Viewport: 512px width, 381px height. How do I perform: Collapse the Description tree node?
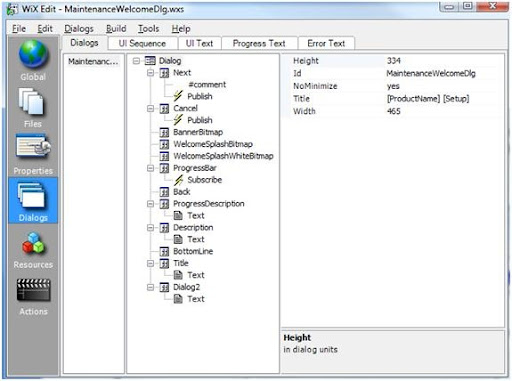click(150, 228)
